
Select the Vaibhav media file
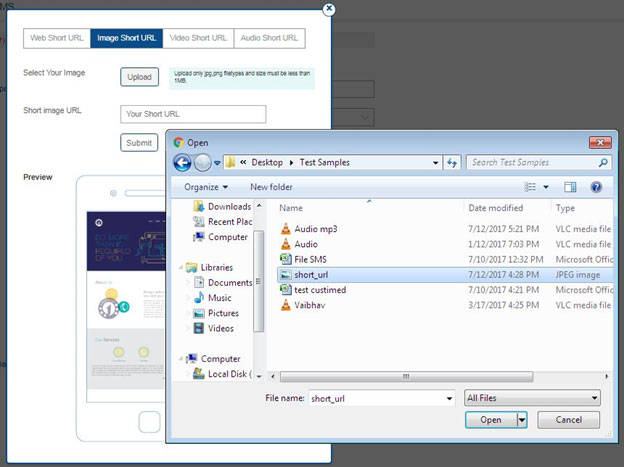[309, 305]
